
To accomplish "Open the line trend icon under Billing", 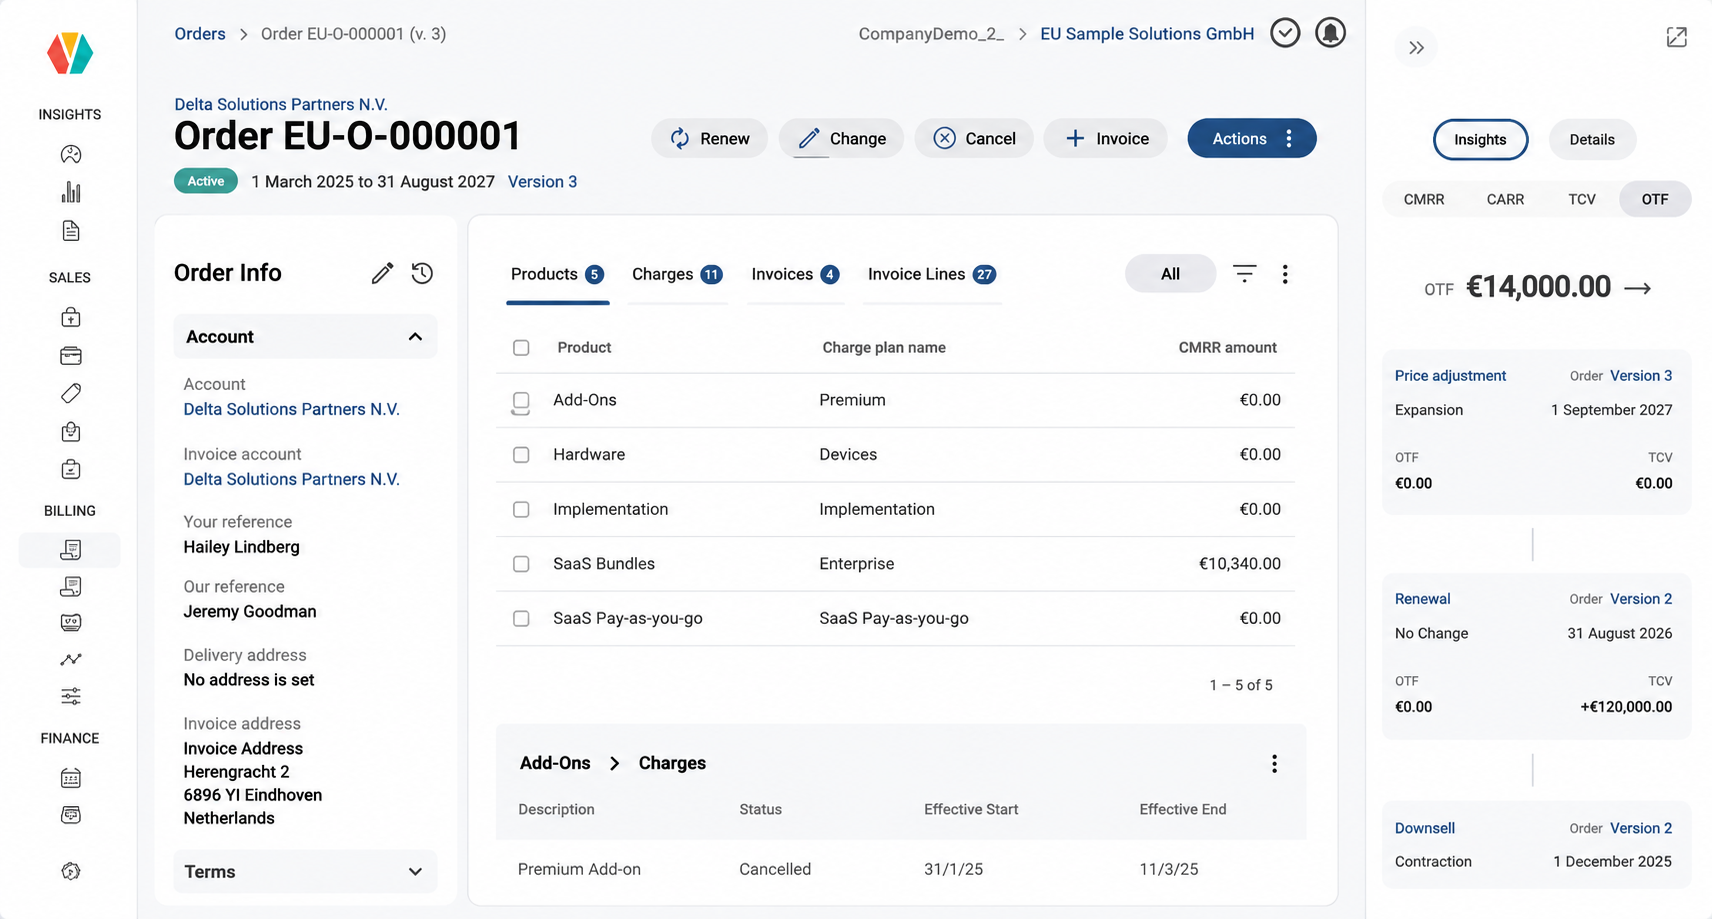I will coord(70,659).
